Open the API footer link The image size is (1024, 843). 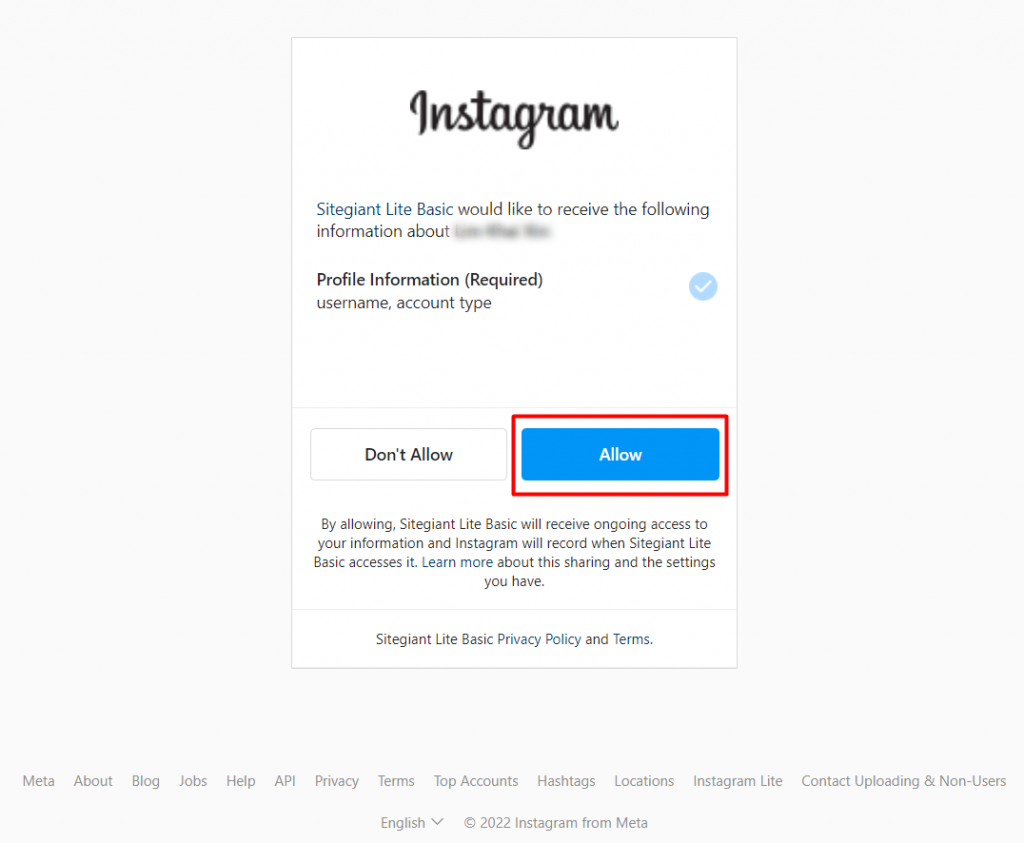(x=285, y=781)
